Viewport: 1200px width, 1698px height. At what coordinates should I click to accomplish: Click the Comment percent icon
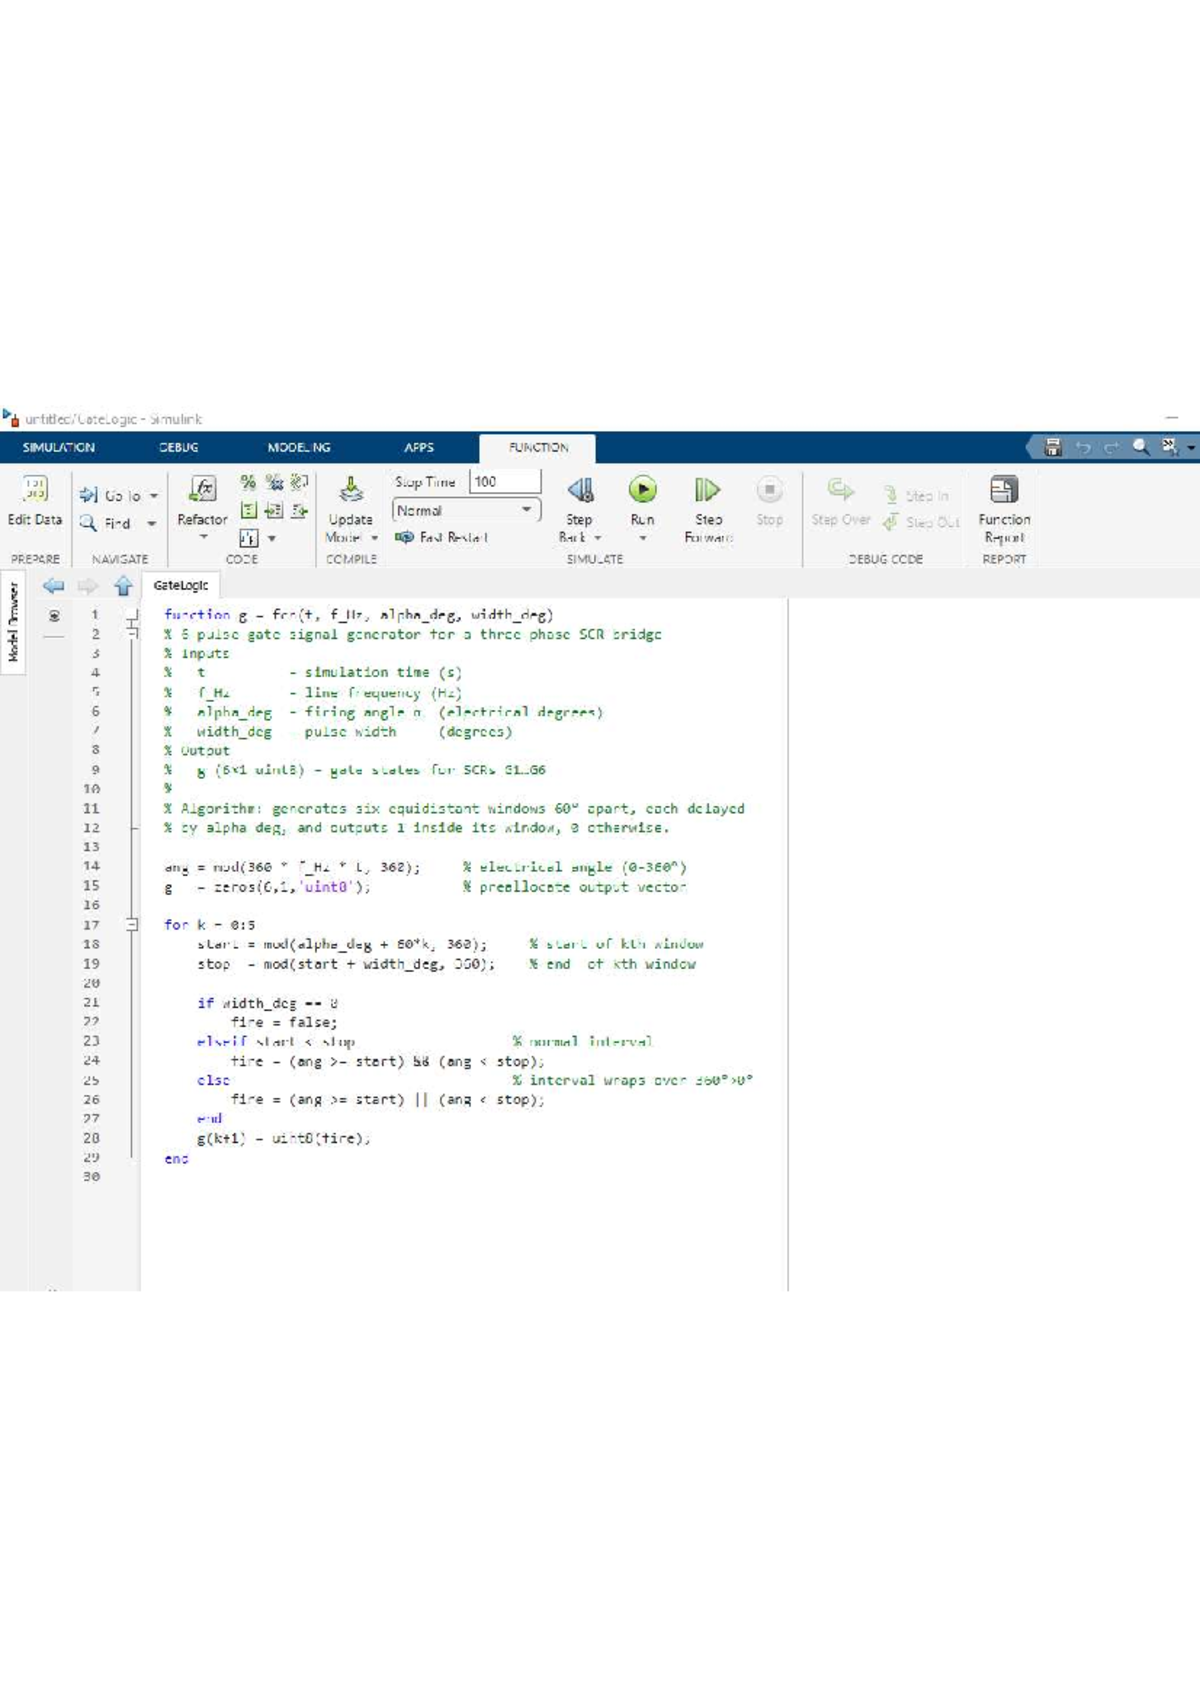click(248, 483)
